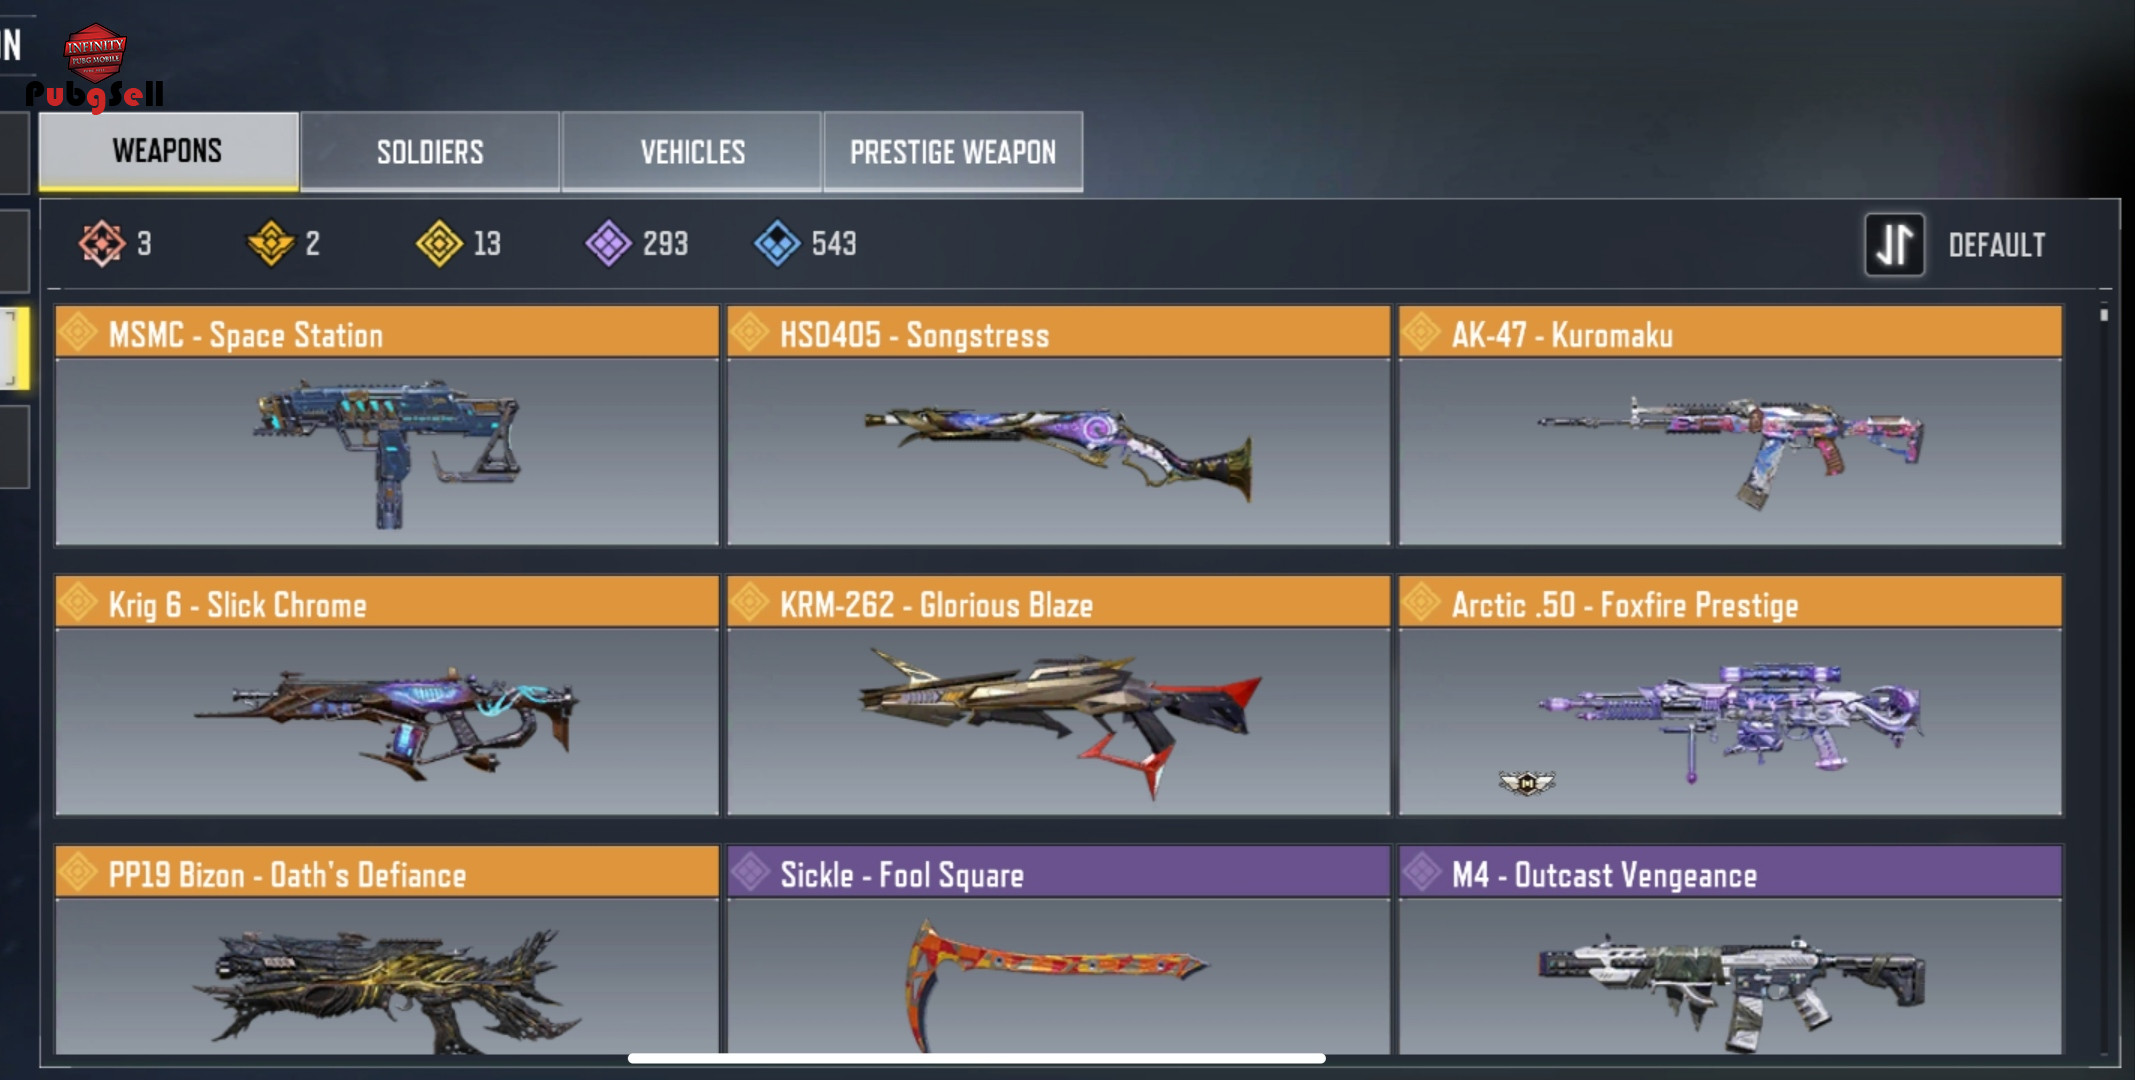Select the Sickle - Fool Square melee

pyautogui.click(x=1059, y=950)
